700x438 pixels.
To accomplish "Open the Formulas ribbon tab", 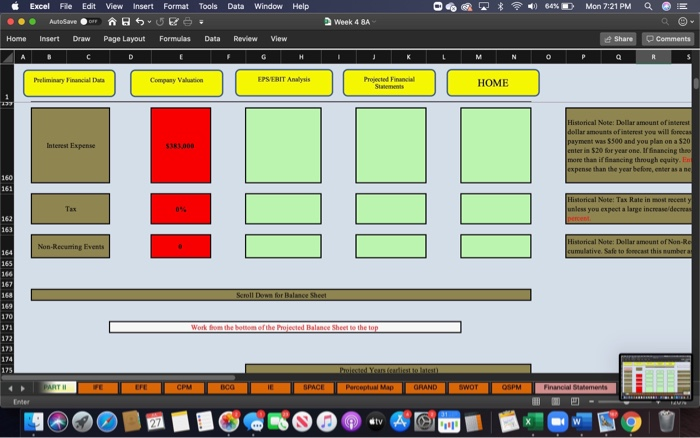I will tap(175, 39).
